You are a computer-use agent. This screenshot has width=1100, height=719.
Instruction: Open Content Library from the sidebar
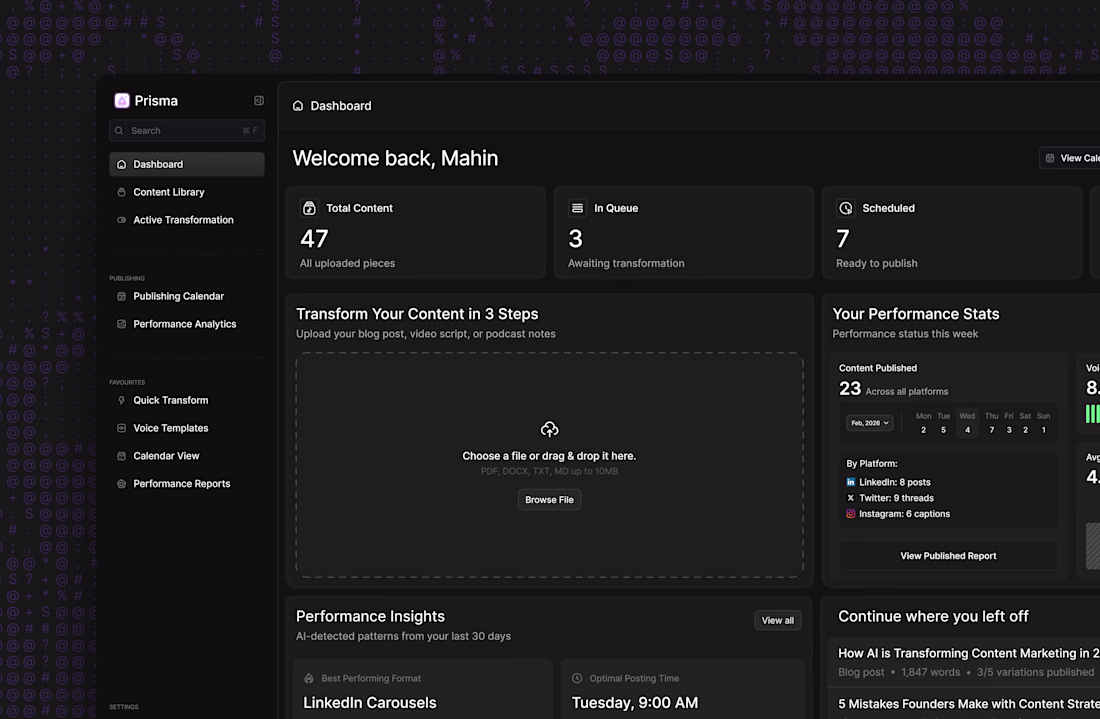tap(168, 192)
